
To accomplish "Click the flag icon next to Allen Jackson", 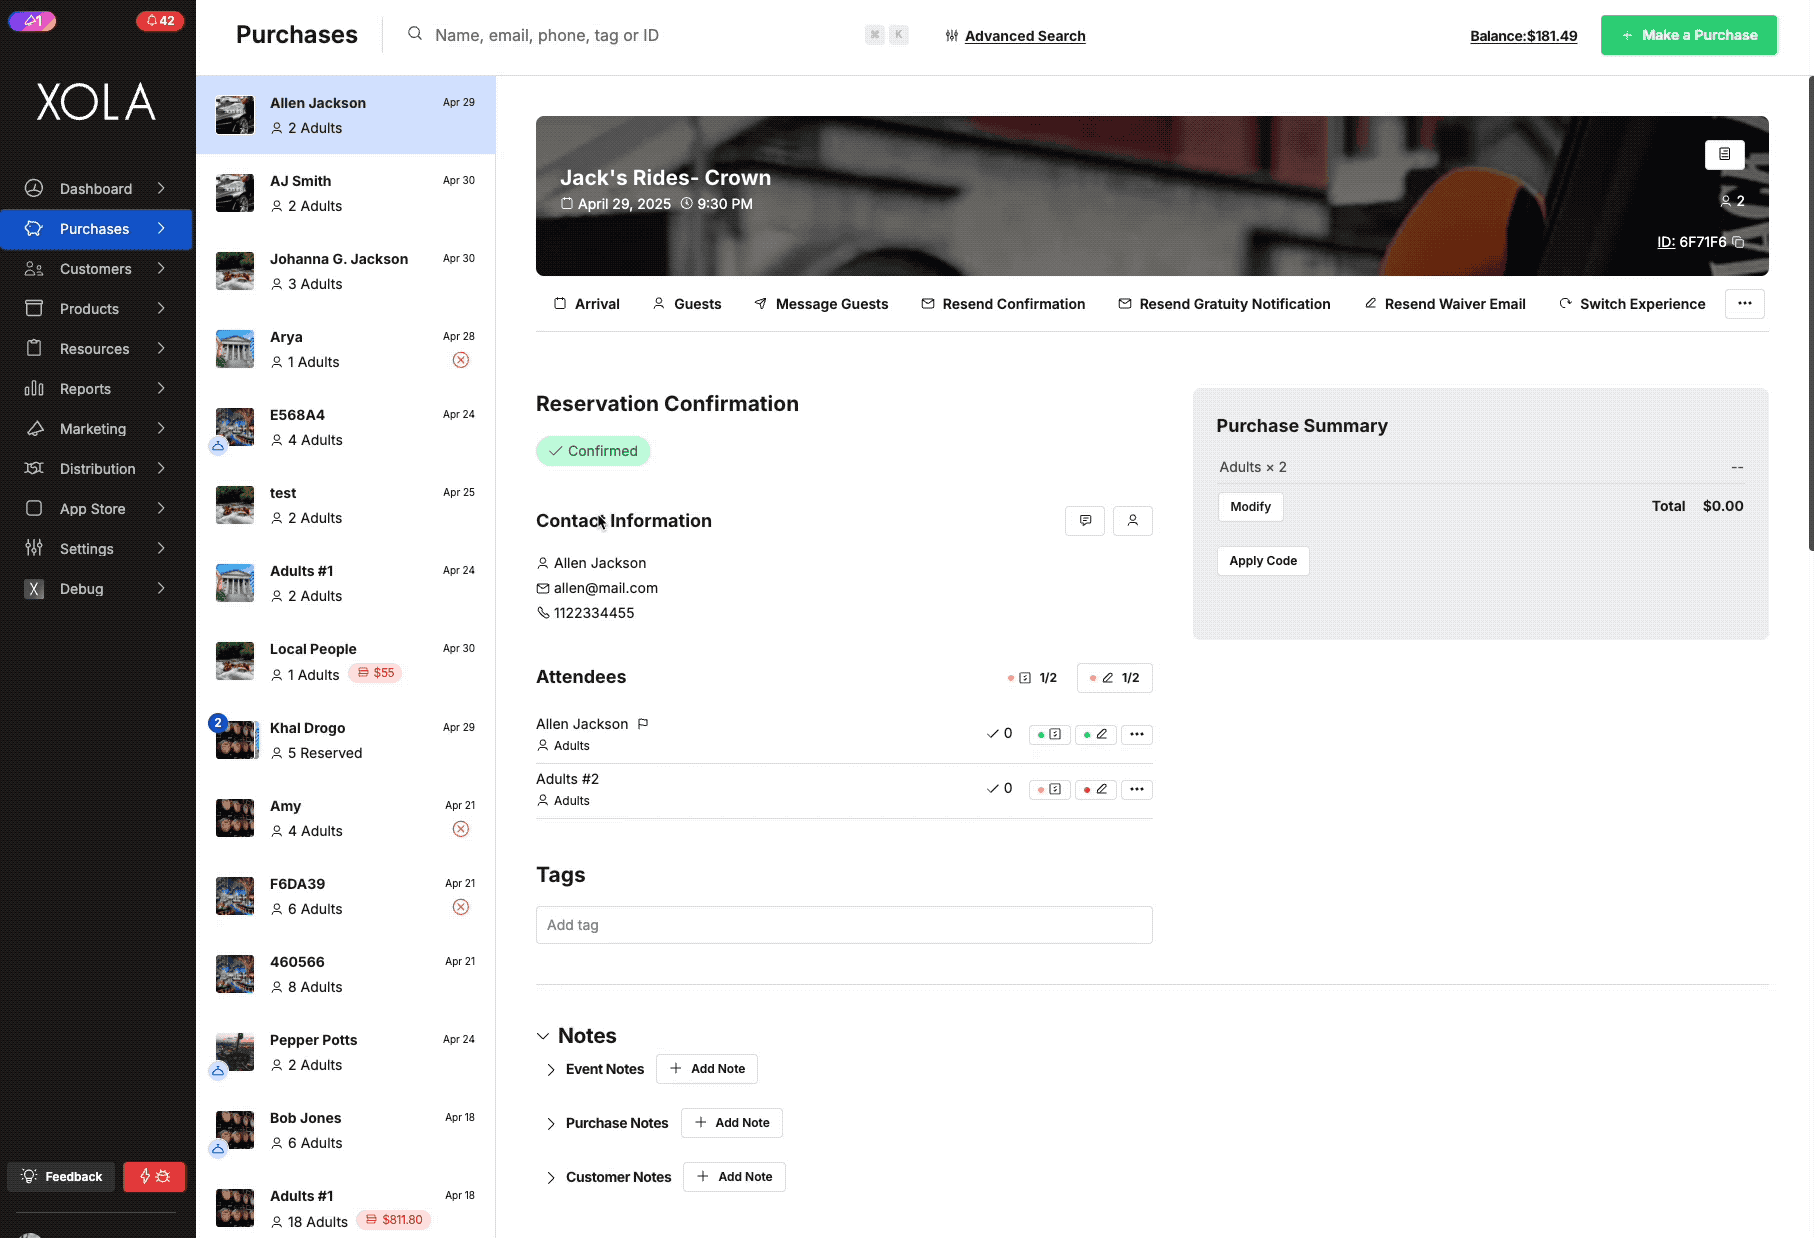I will point(643,724).
